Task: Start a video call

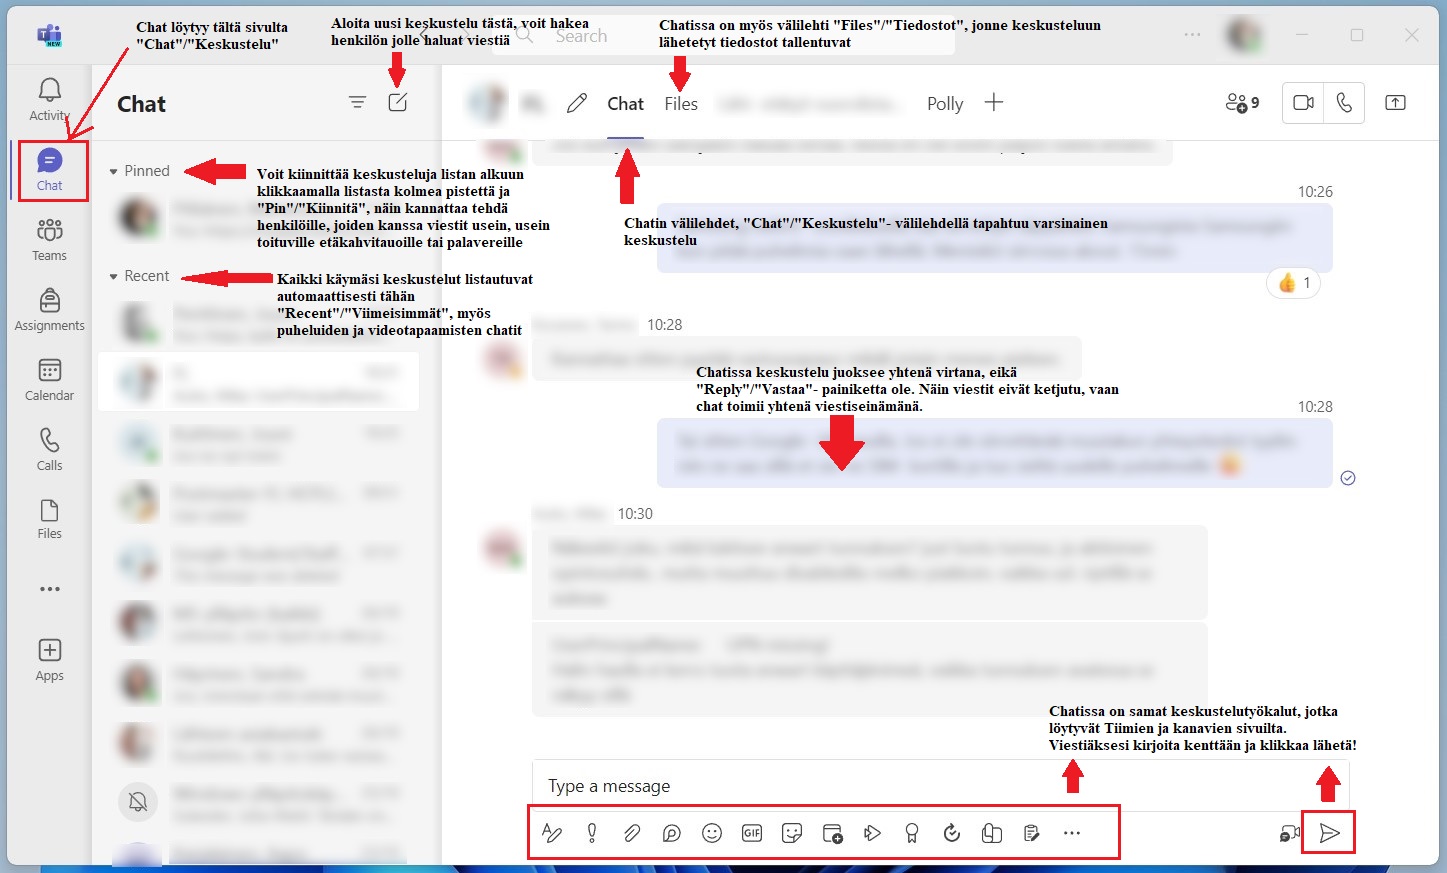Action: [1303, 103]
